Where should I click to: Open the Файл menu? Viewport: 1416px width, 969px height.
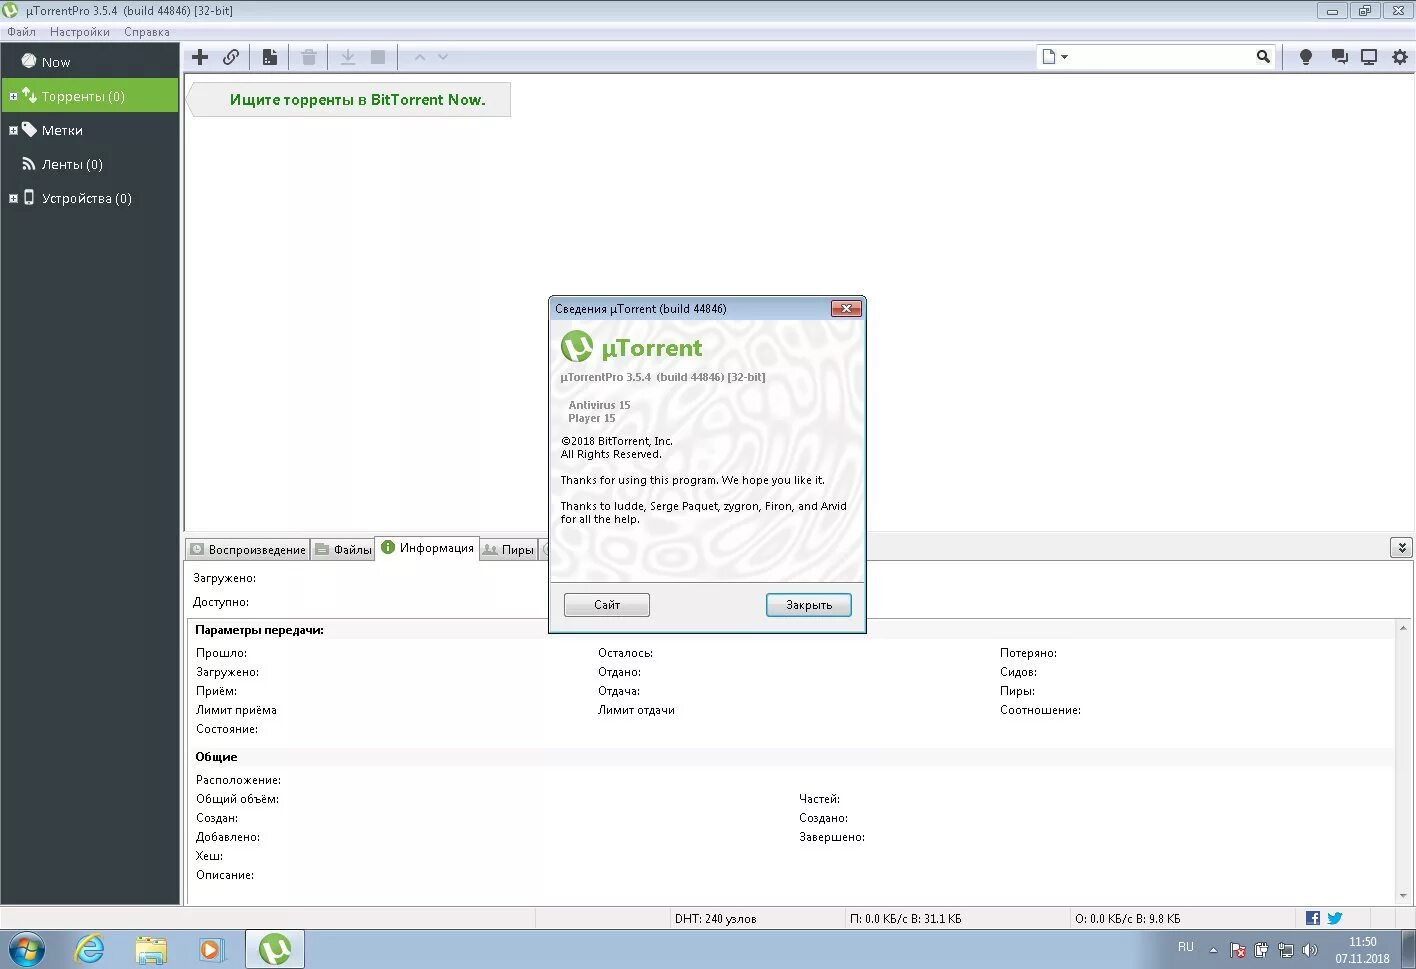pos(21,32)
